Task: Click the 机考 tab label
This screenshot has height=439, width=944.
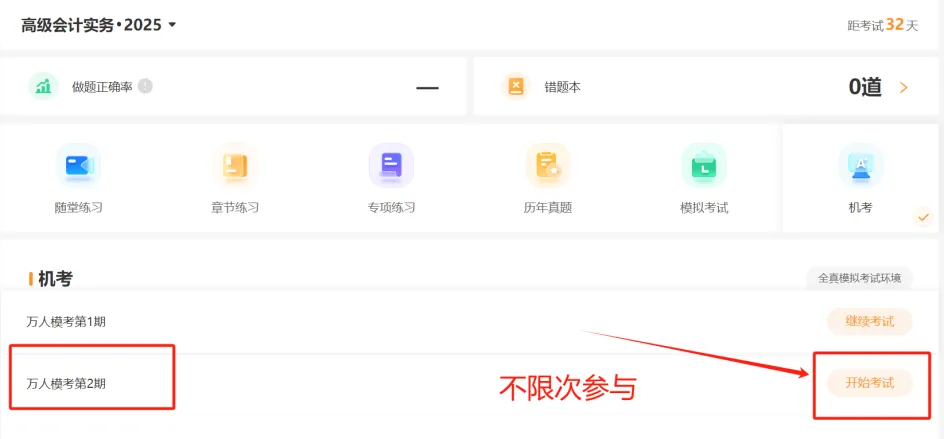Action: point(860,208)
